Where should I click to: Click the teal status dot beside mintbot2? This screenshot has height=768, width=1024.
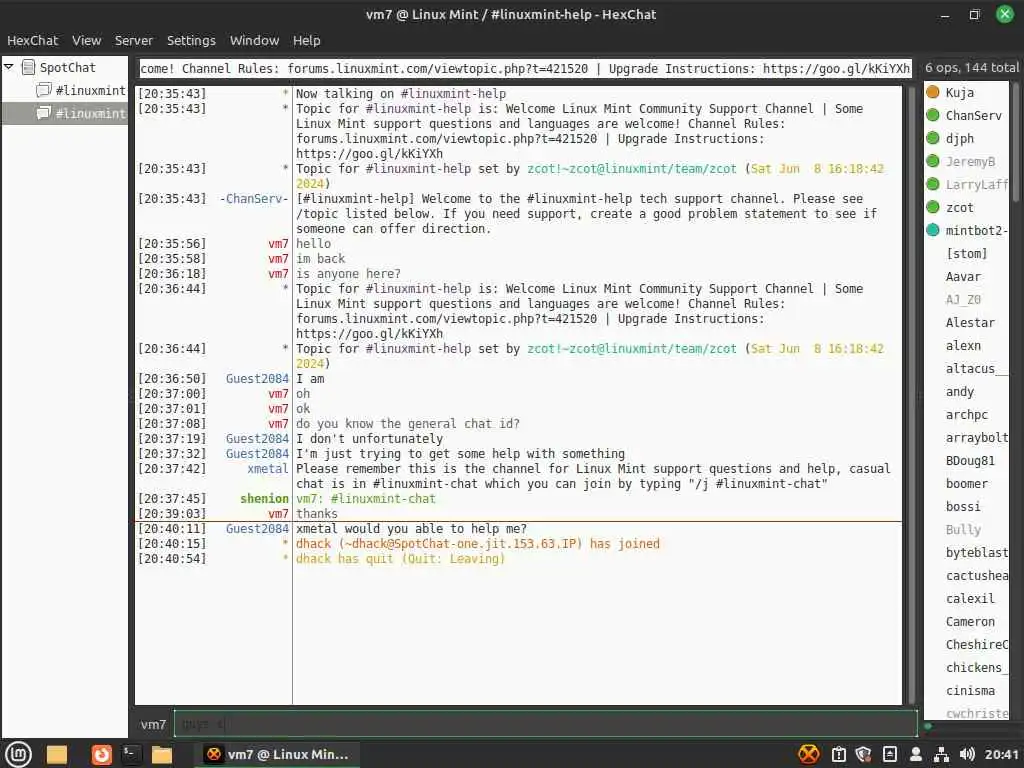pos(933,230)
